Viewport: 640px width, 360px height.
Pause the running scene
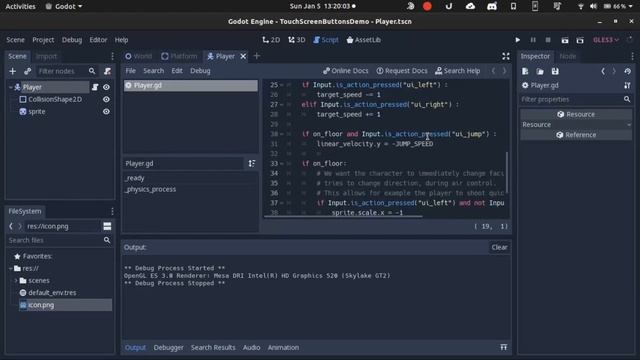(533, 40)
